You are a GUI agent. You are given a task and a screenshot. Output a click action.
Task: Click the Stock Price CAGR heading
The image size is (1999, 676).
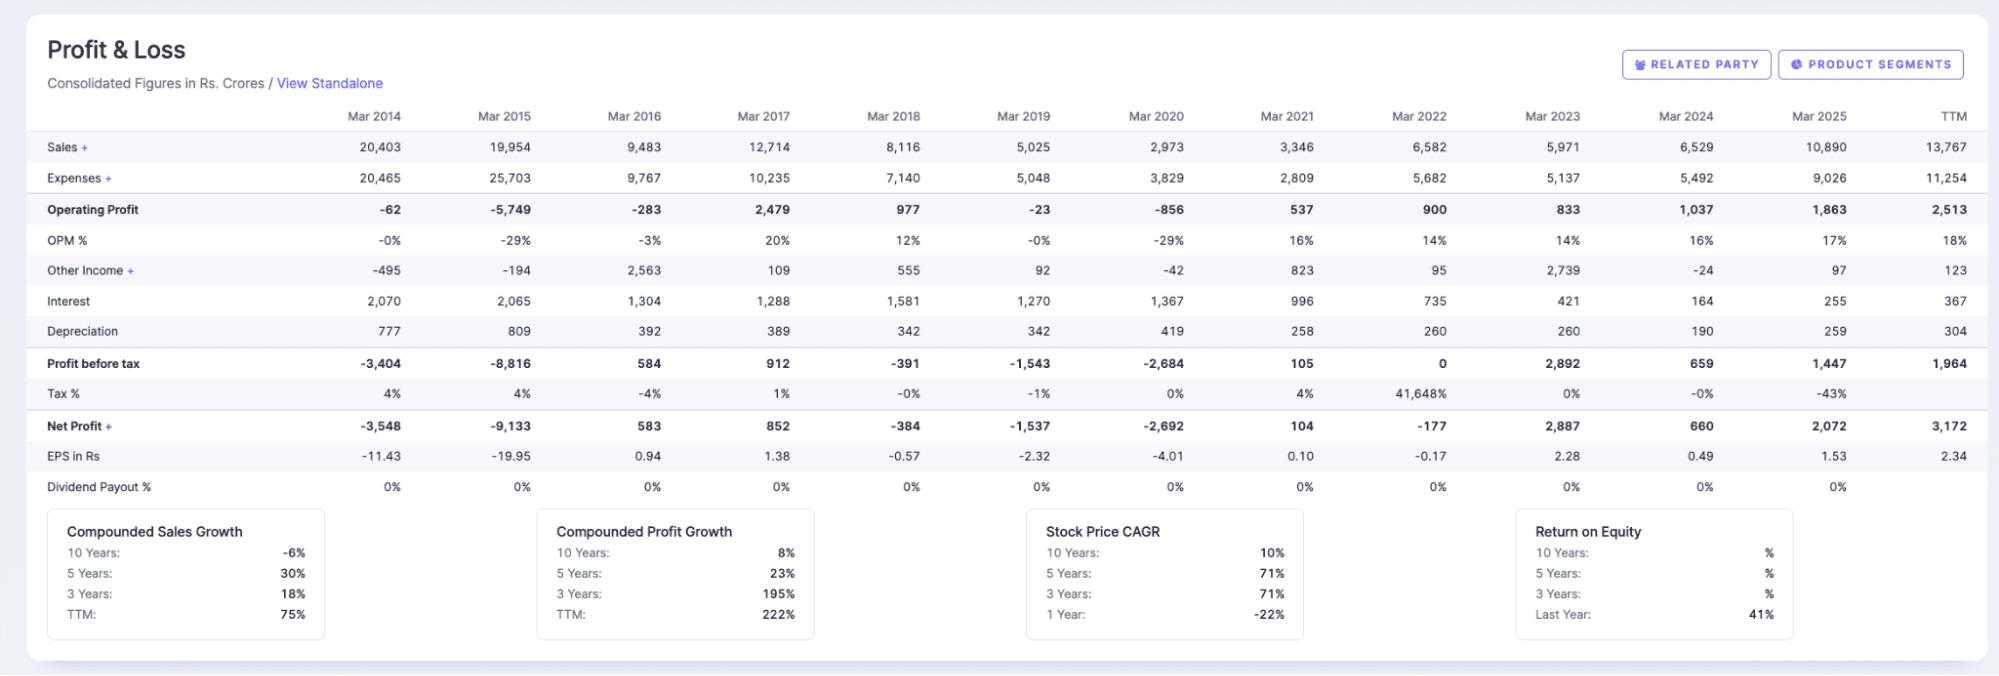(1101, 531)
